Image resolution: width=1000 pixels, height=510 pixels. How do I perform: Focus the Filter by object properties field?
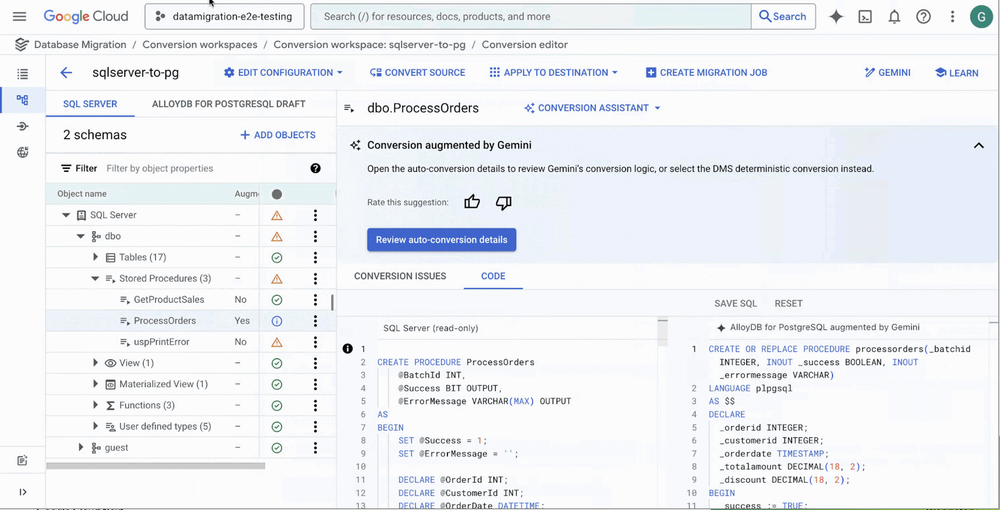pos(204,168)
